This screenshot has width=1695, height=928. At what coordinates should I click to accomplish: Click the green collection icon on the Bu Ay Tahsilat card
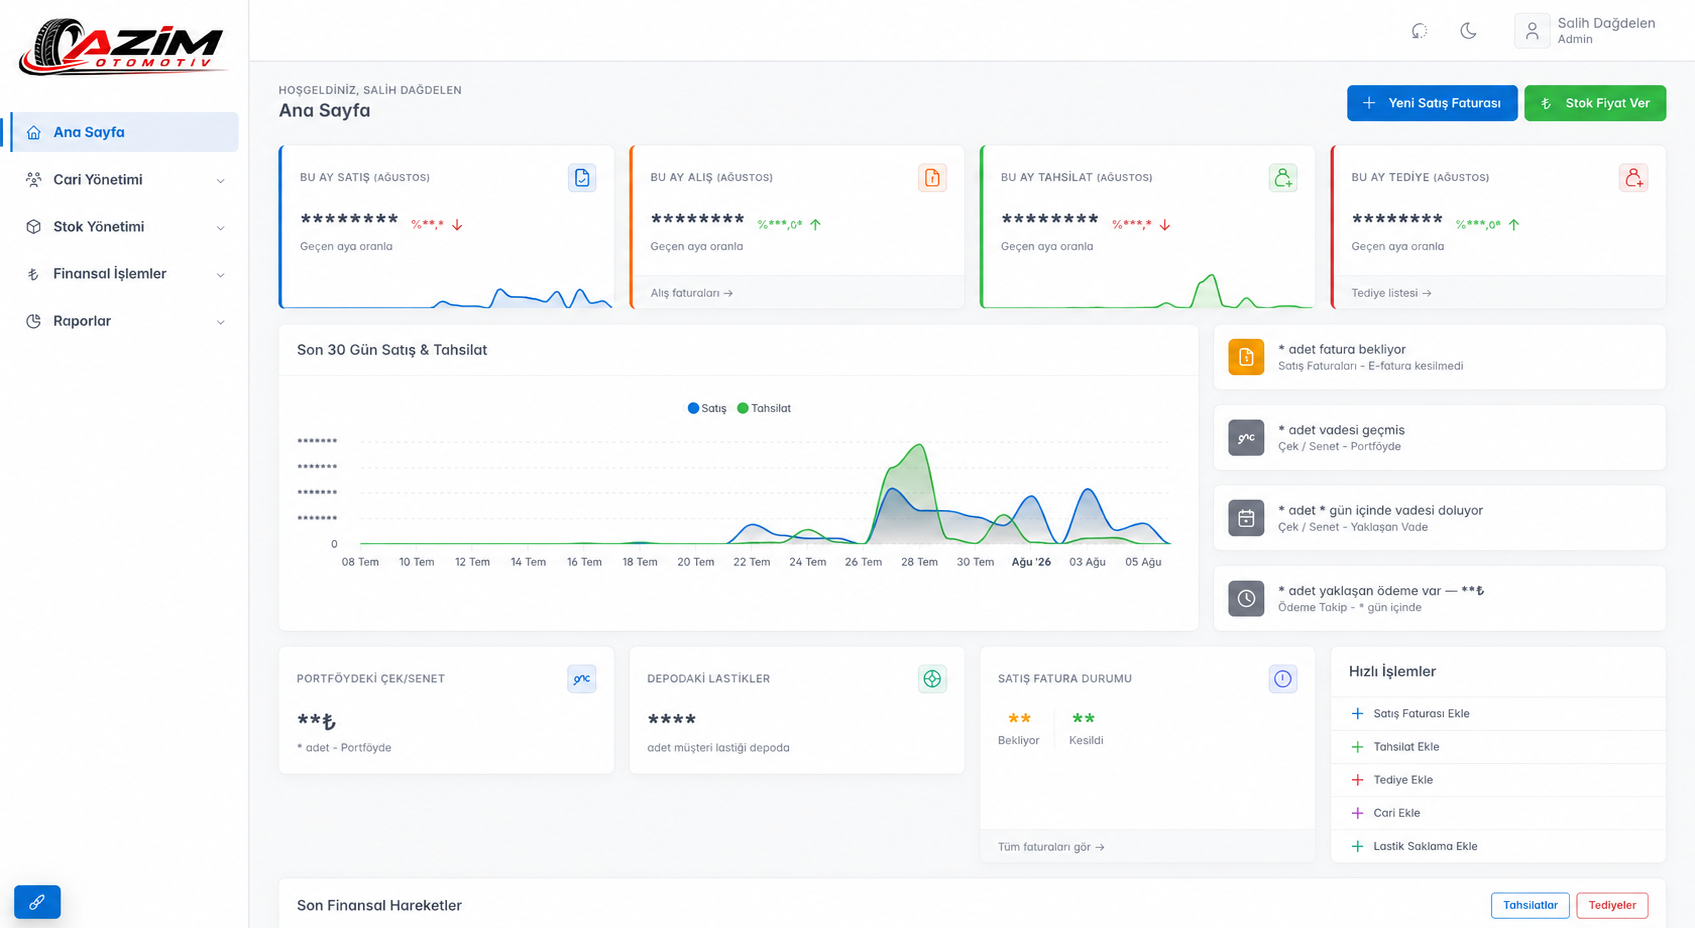(x=1283, y=178)
